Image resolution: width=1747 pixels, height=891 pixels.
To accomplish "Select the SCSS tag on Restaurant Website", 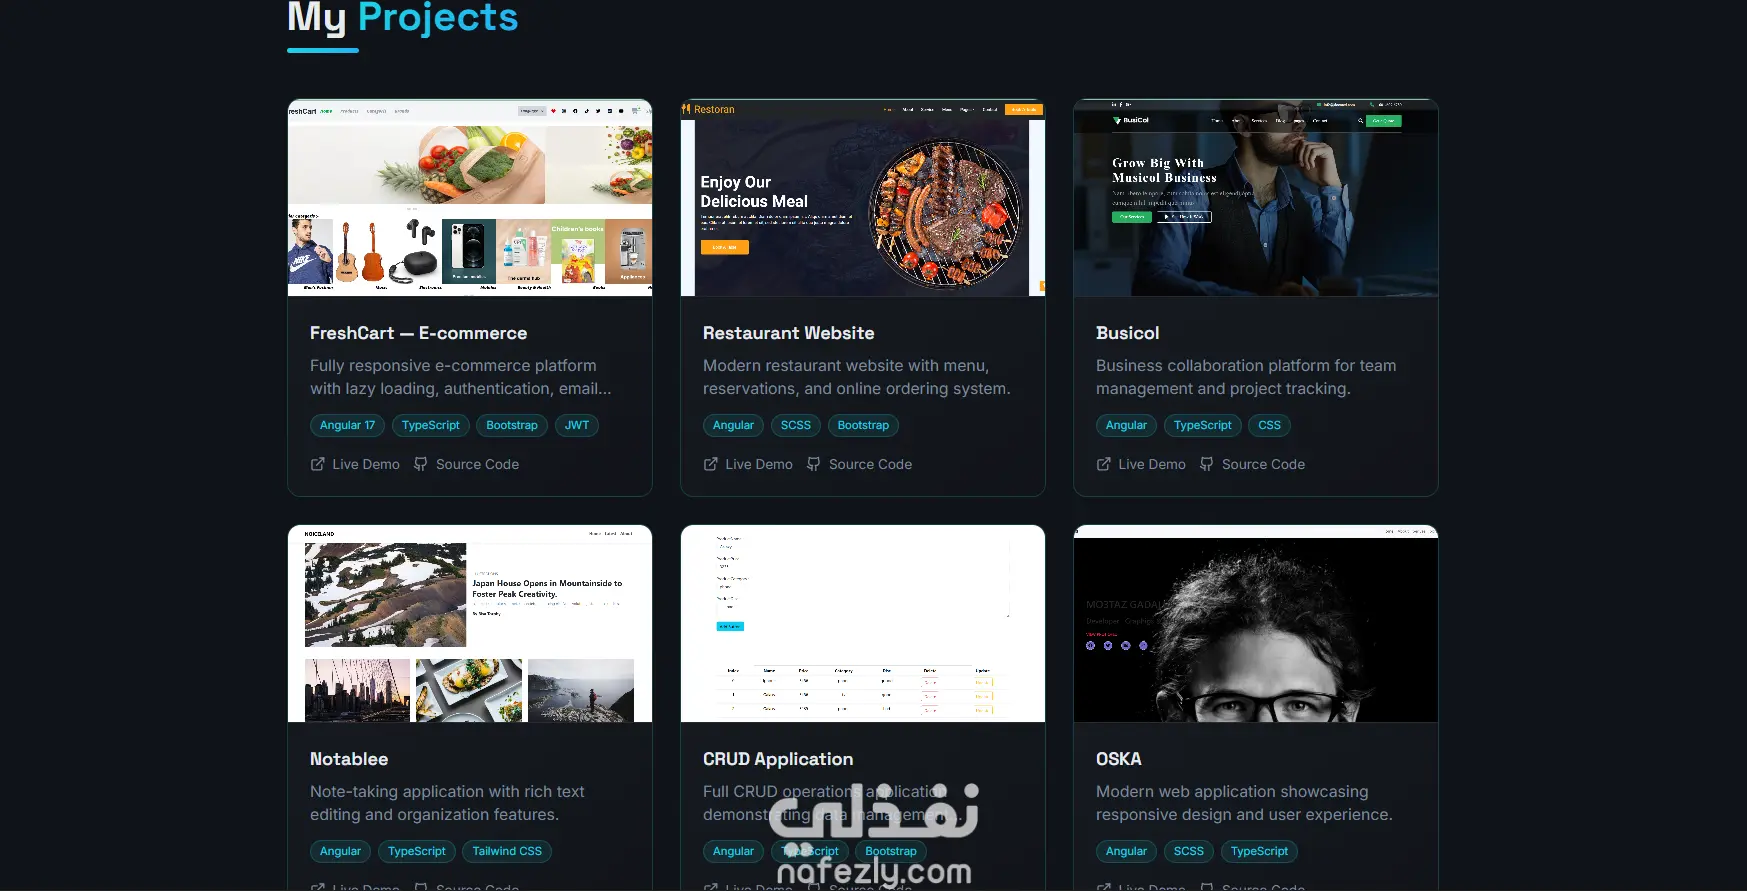I will point(796,425).
